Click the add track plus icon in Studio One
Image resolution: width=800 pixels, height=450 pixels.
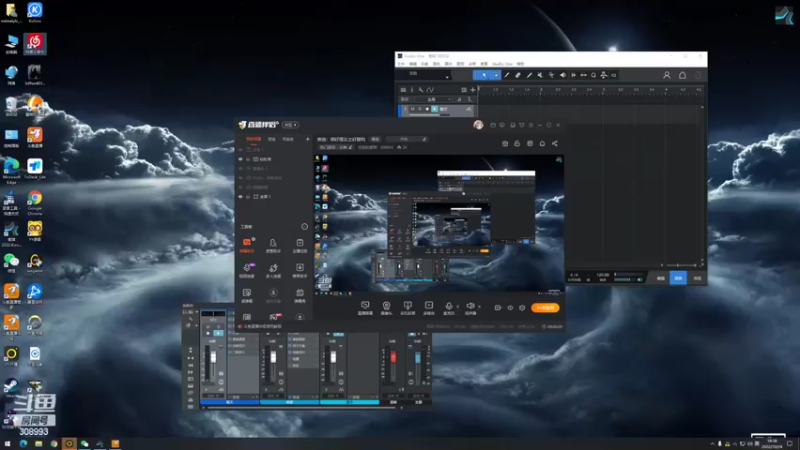tap(472, 90)
